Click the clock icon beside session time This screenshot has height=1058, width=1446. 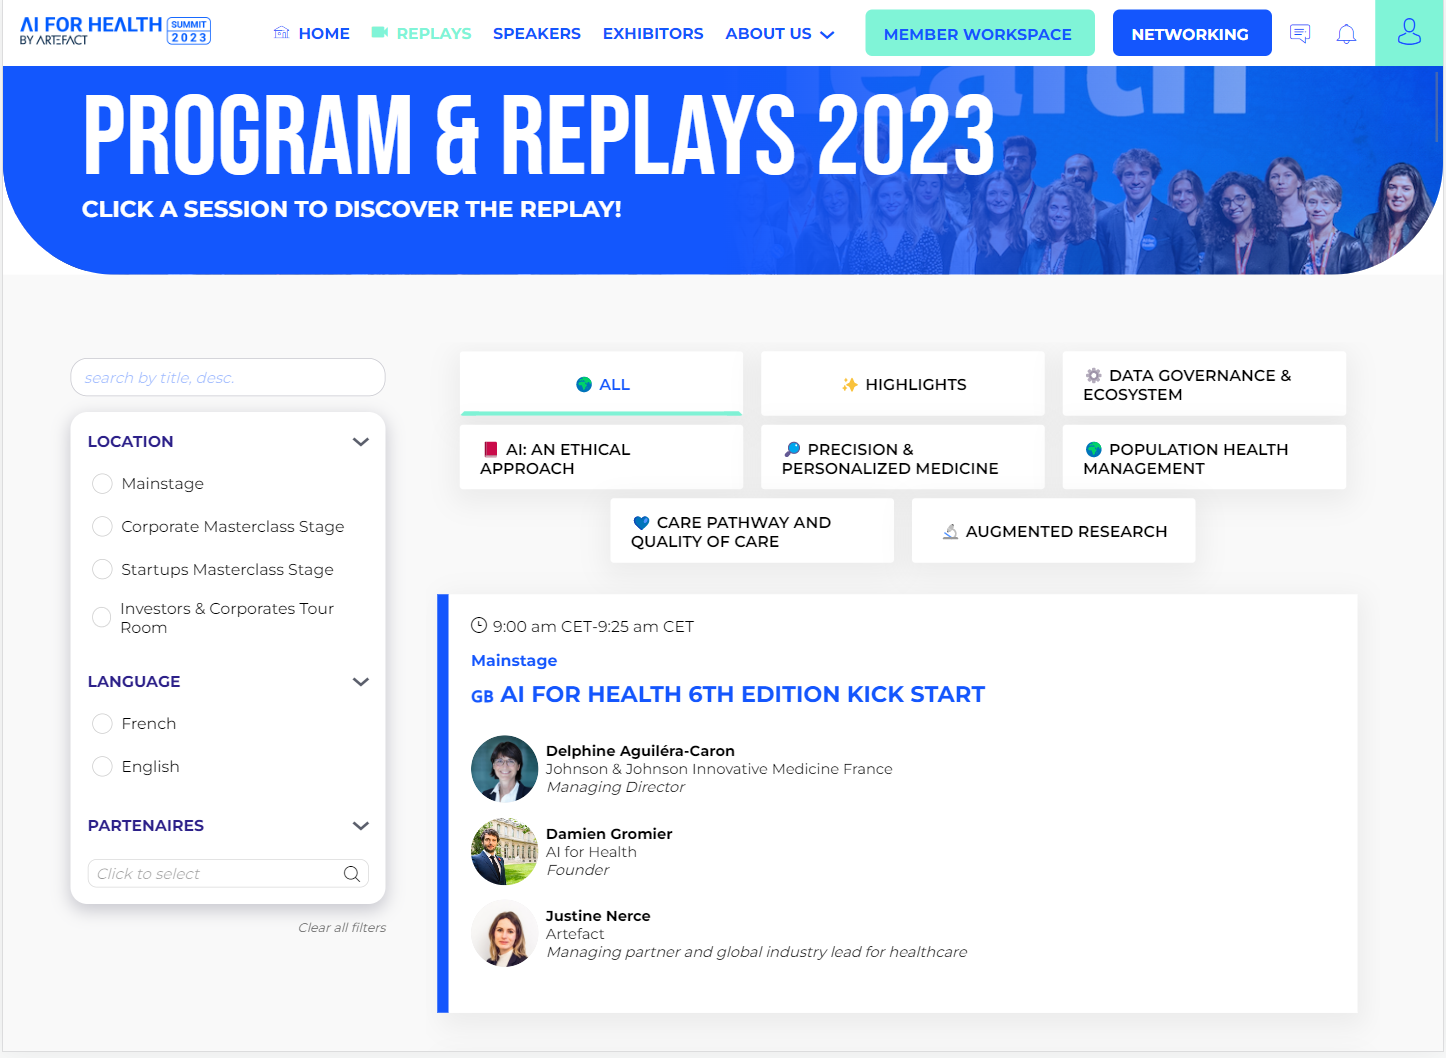(x=479, y=626)
